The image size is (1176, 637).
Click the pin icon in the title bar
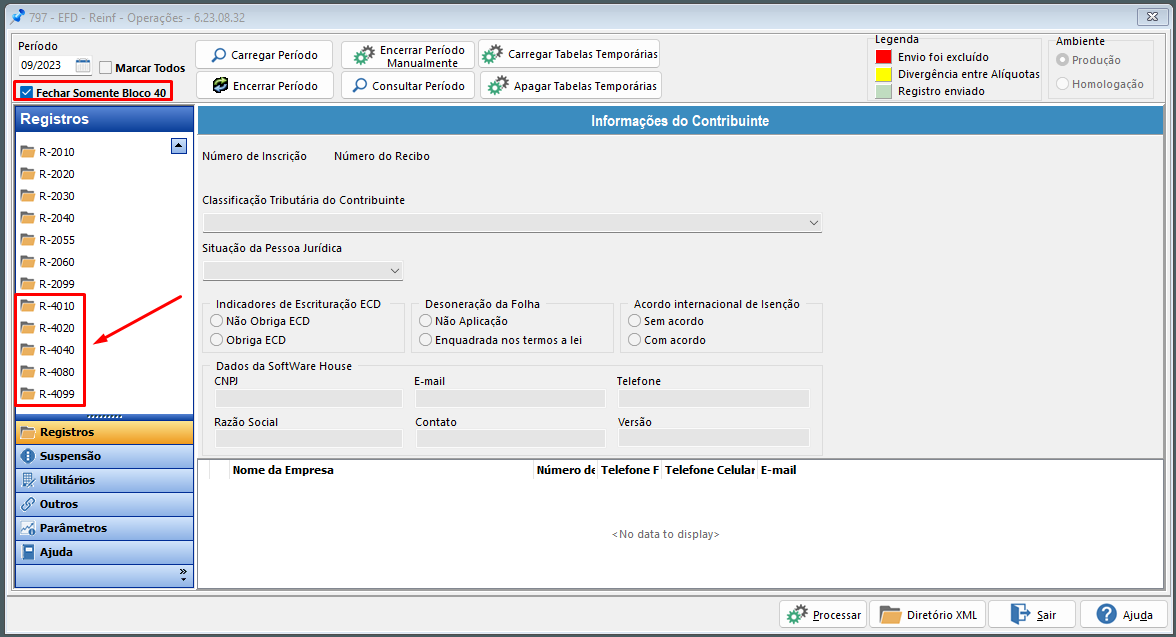tap(17, 17)
